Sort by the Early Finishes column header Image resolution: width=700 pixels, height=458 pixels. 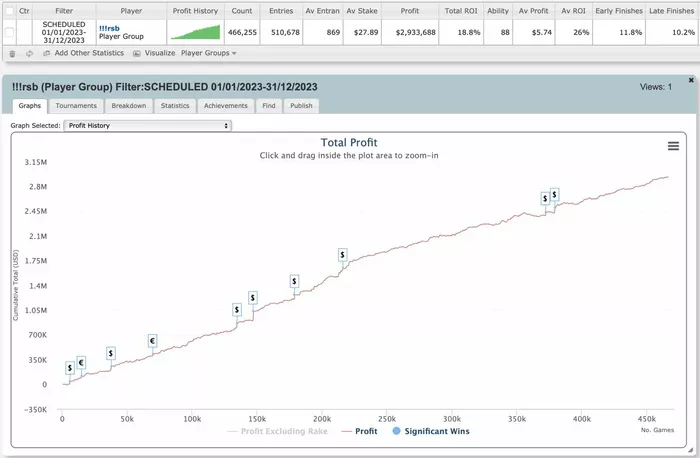[619, 11]
